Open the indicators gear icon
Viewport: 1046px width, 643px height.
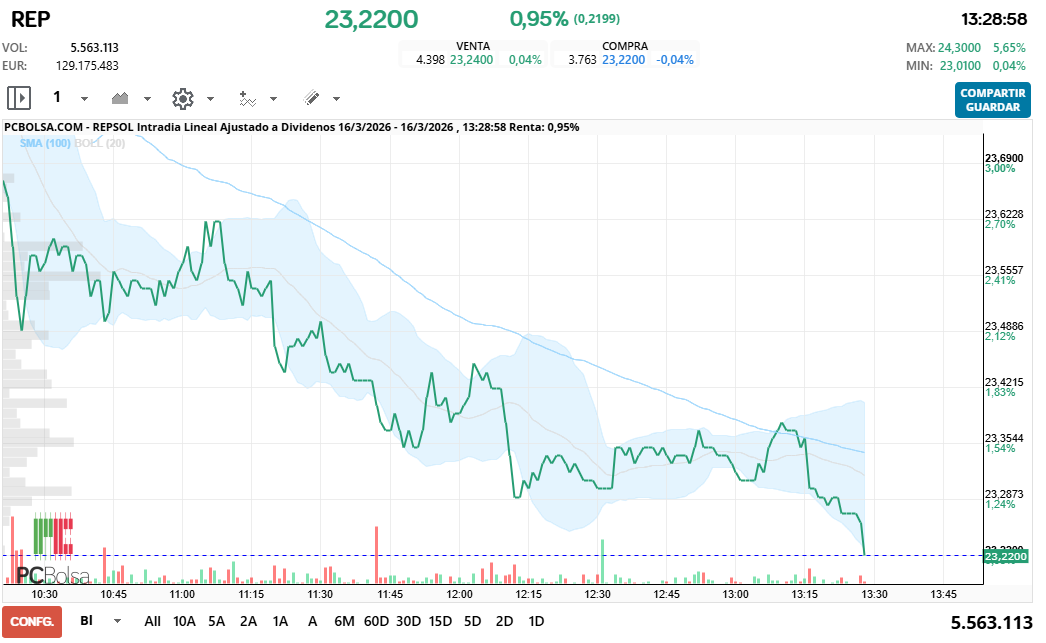coord(182,97)
